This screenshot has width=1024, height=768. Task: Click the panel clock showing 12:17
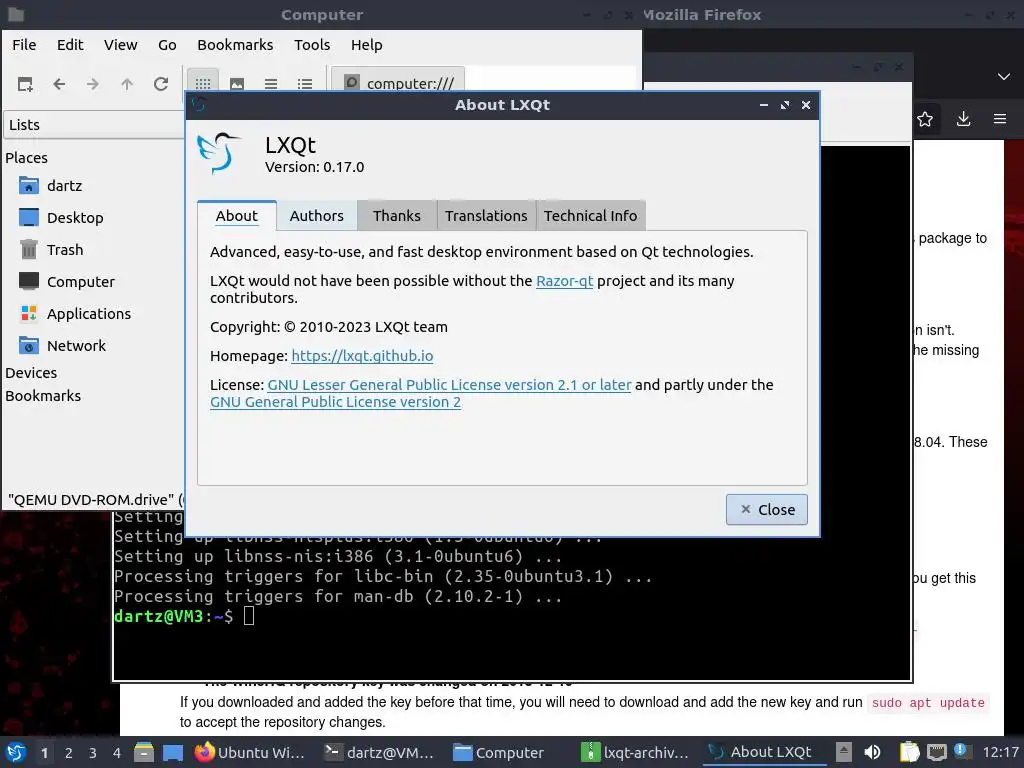pos(1000,752)
